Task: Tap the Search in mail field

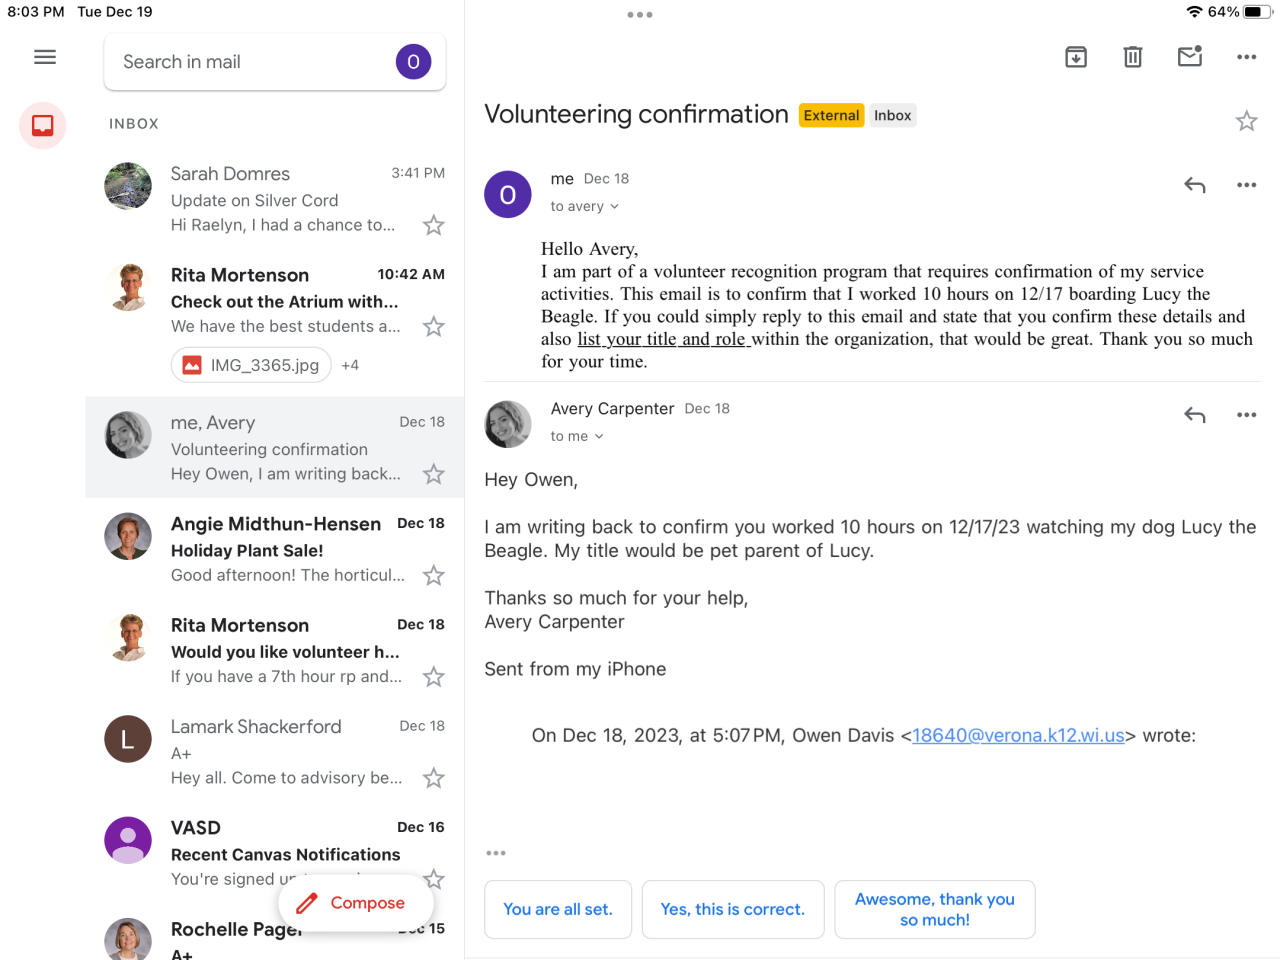Action: coord(275,62)
